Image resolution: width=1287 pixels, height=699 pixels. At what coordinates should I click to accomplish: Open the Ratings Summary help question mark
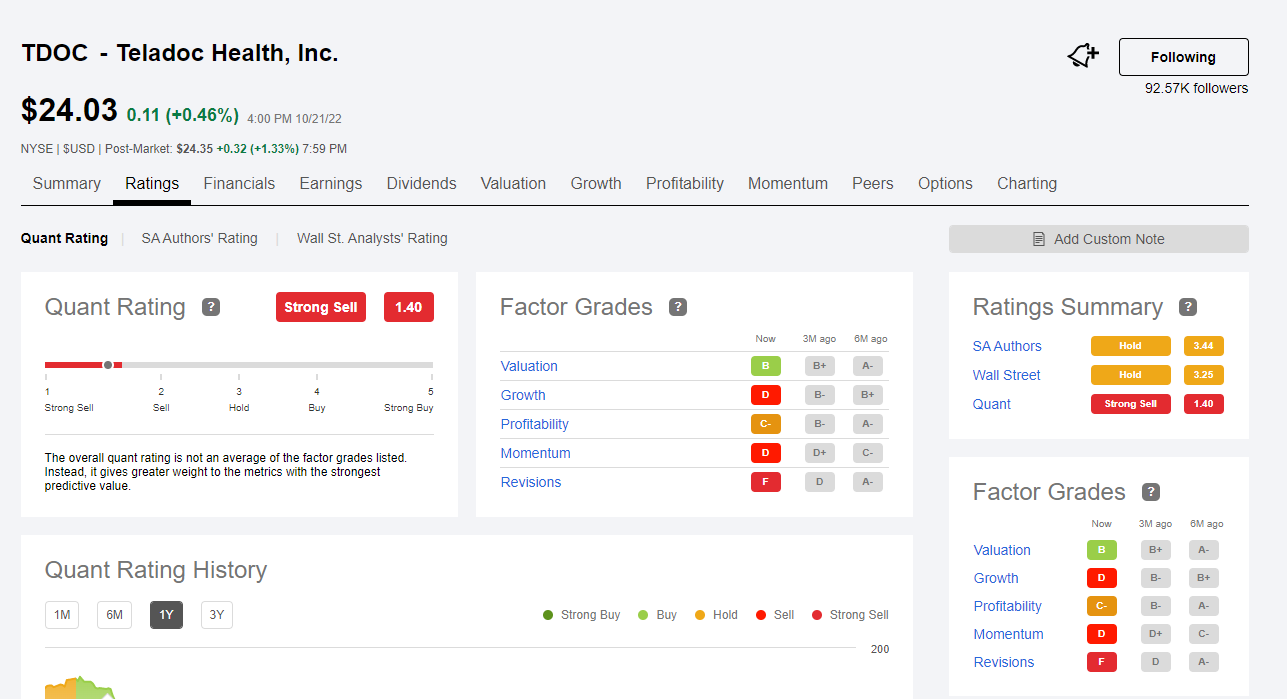point(1188,307)
